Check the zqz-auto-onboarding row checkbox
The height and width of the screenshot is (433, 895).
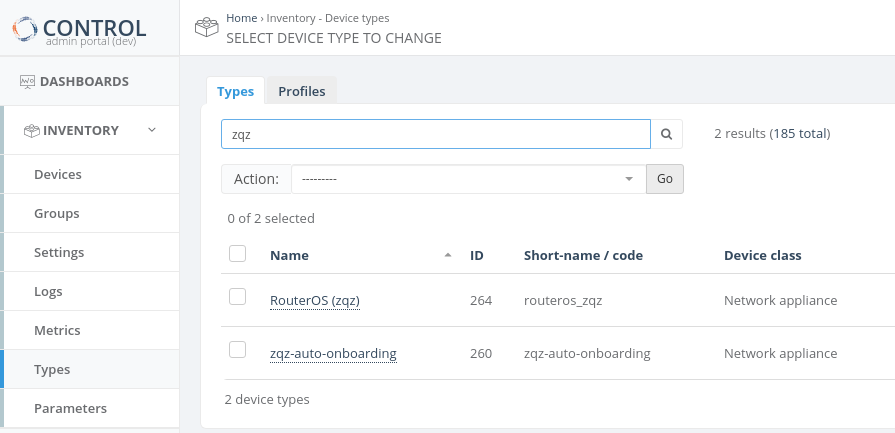pos(238,350)
